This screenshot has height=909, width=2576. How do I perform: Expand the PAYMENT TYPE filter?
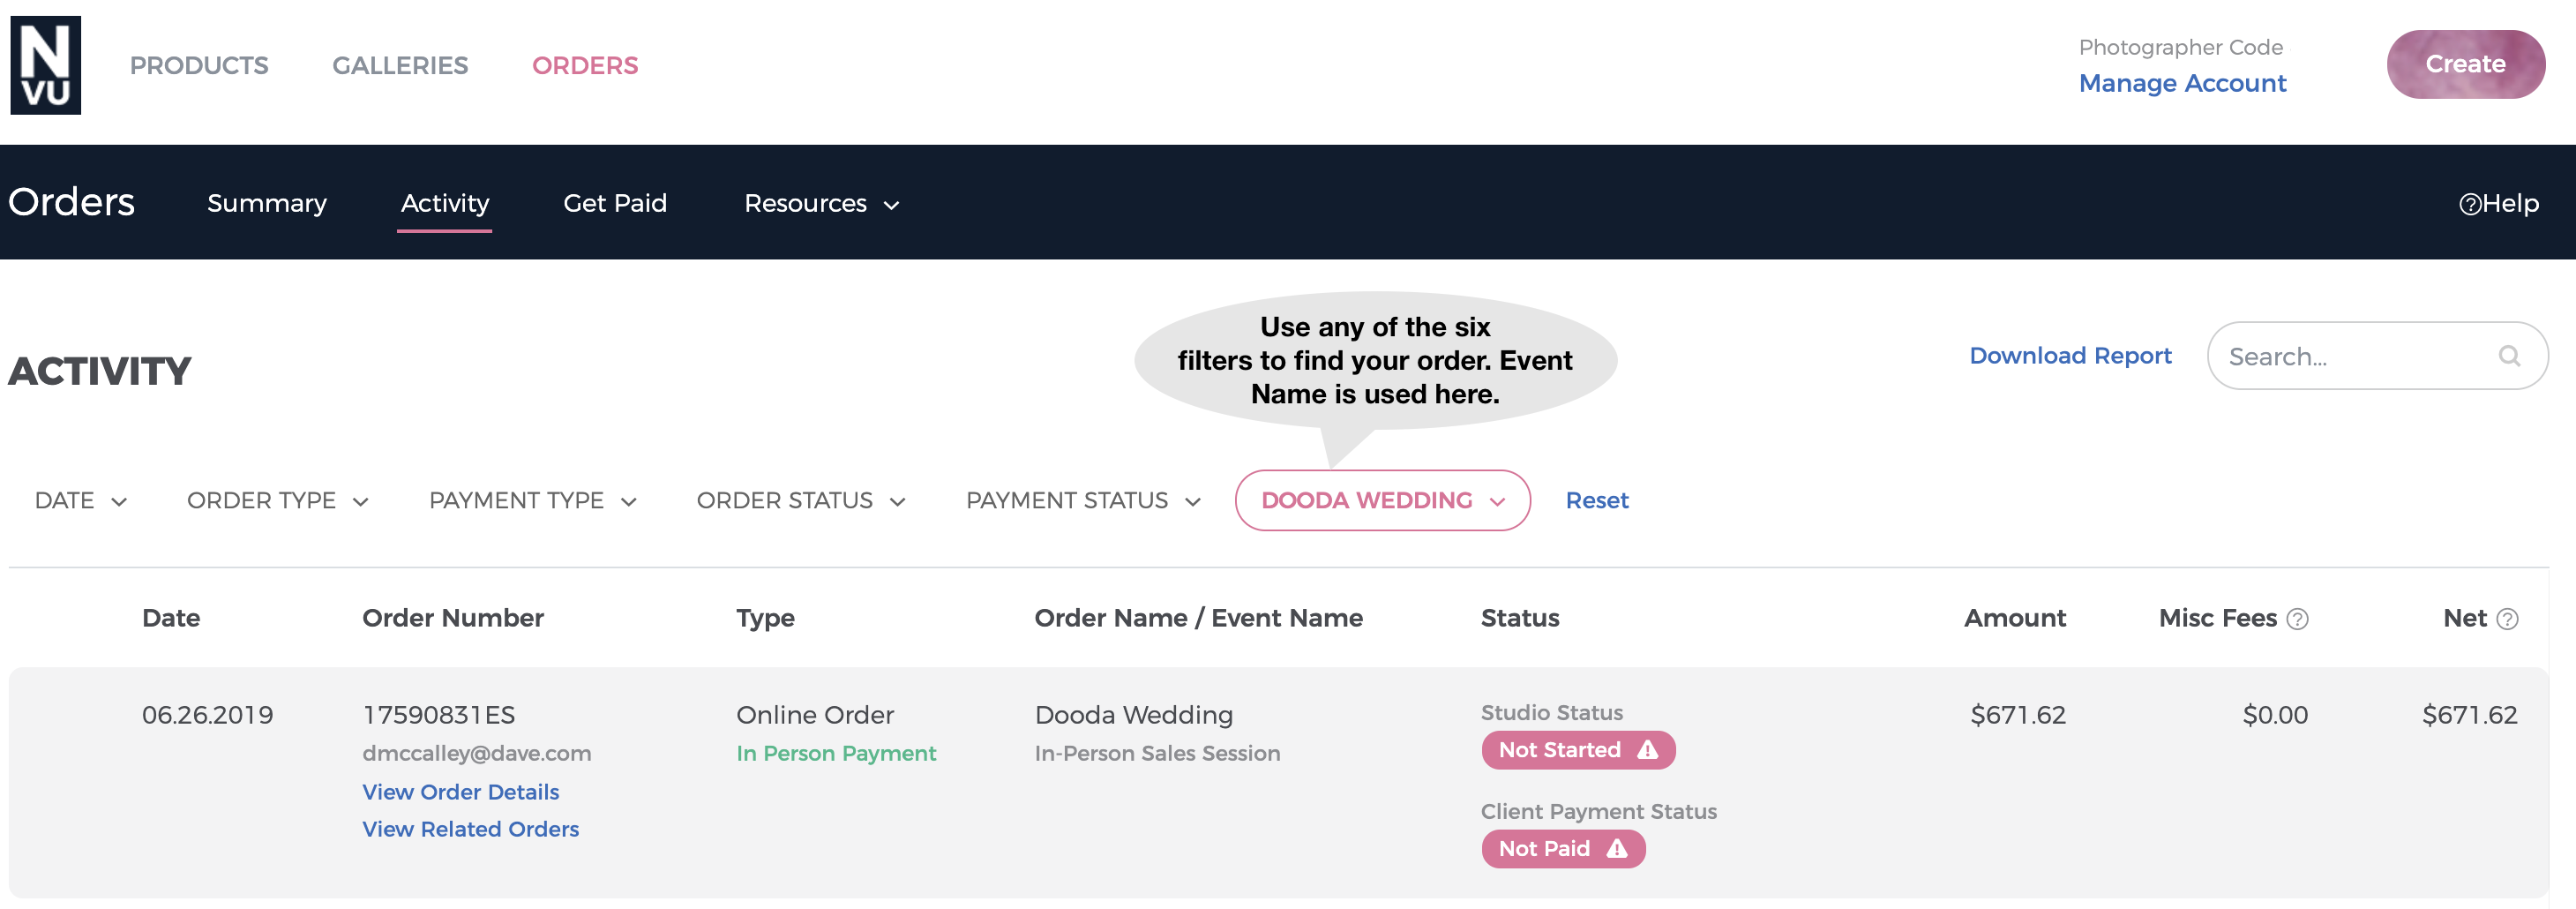pos(533,500)
